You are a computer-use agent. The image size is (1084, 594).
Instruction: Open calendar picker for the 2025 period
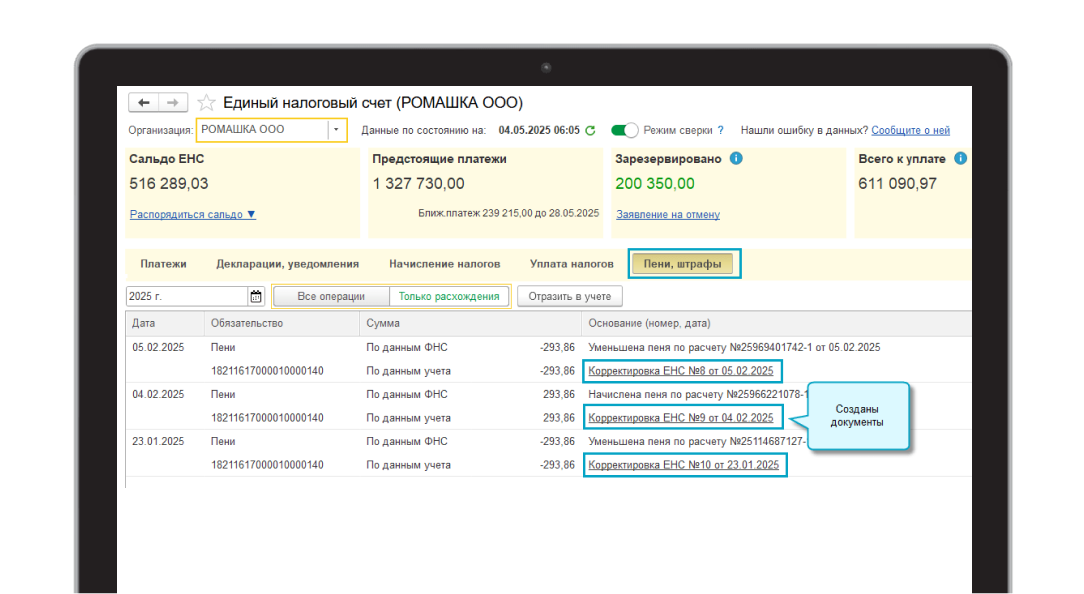(x=255, y=296)
